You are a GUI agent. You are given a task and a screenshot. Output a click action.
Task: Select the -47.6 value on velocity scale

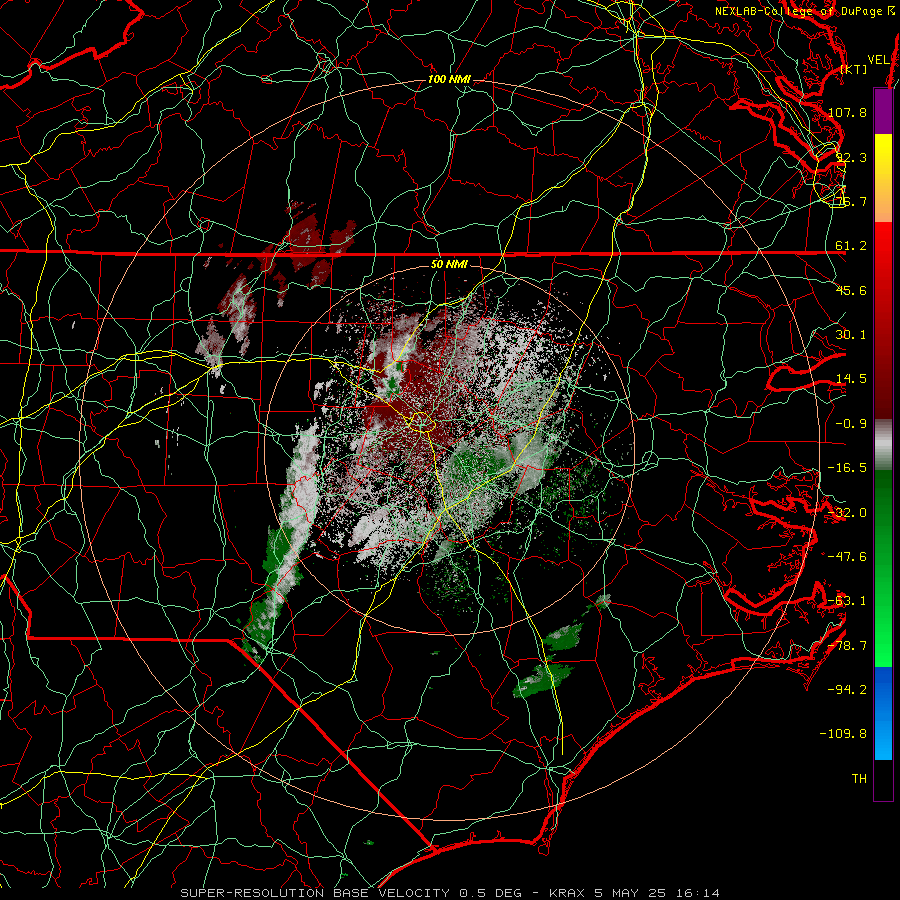(x=847, y=557)
